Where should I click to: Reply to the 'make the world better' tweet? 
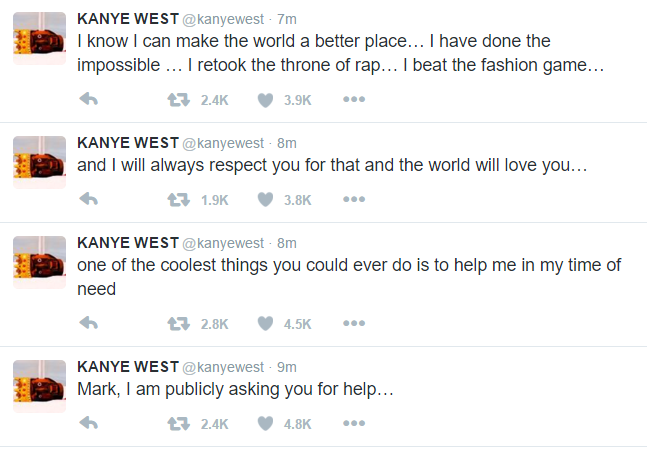pyautogui.click(x=88, y=99)
